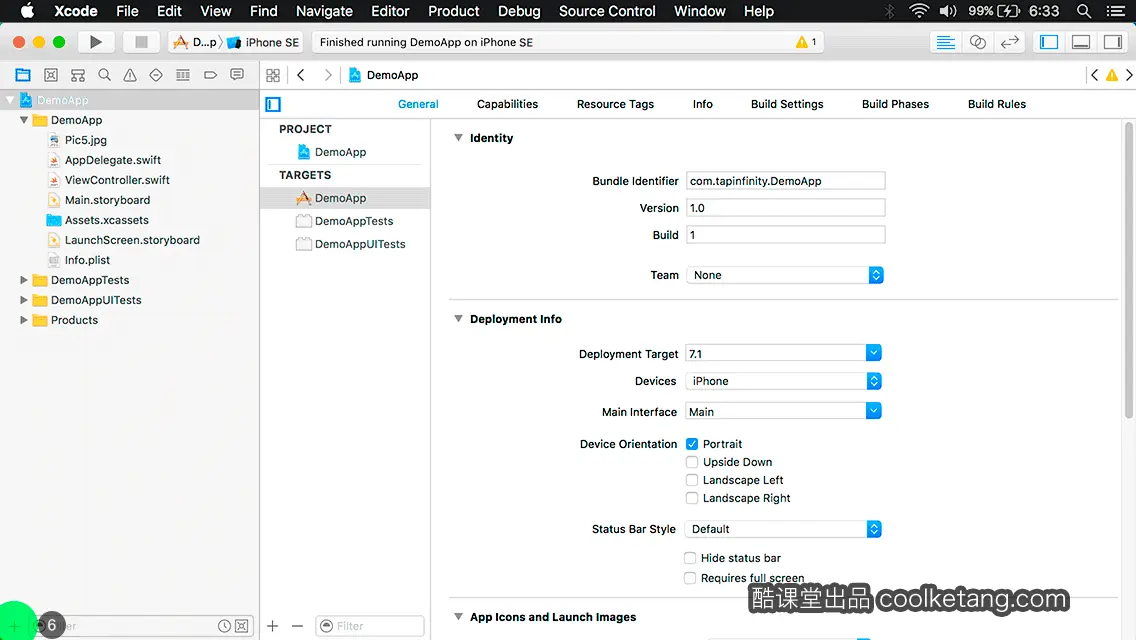This screenshot has height=640, width=1136.
Task: Open ViewController.swift in the navigator
Action: 117,180
